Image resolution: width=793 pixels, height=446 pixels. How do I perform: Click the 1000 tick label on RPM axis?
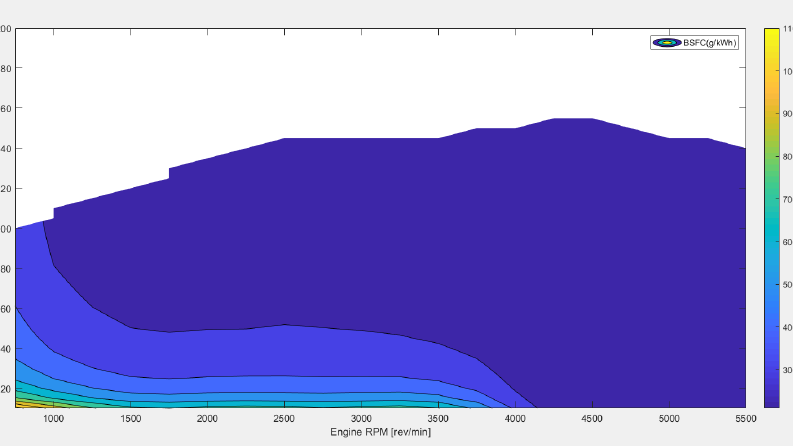click(x=53, y=418)
